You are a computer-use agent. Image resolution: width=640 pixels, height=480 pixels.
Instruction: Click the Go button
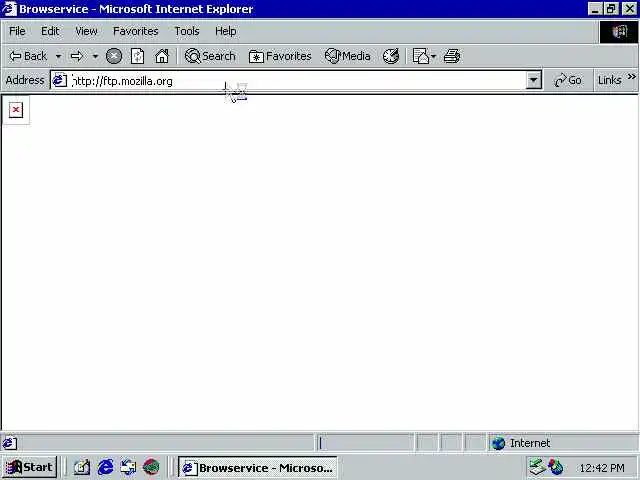[568, 80]
